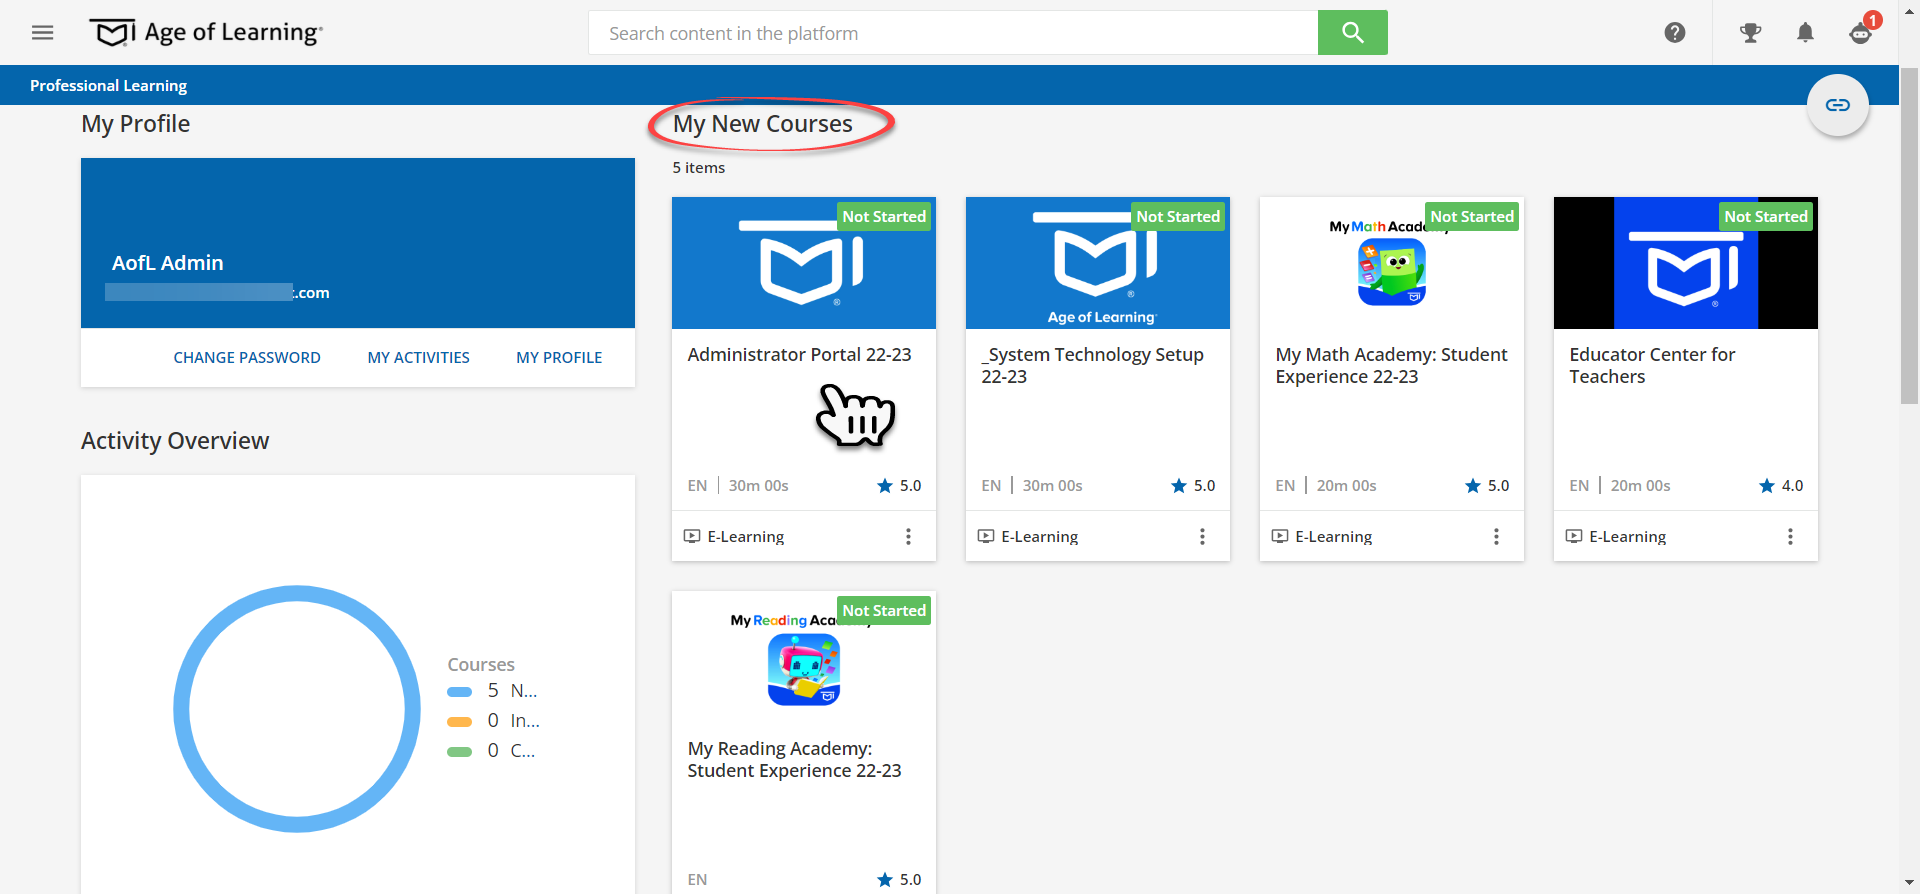The height and width of the screenshot is (894, 1920).
Task: Click E-Learning icon on System Technology Setup card
Action: (986, 537)
